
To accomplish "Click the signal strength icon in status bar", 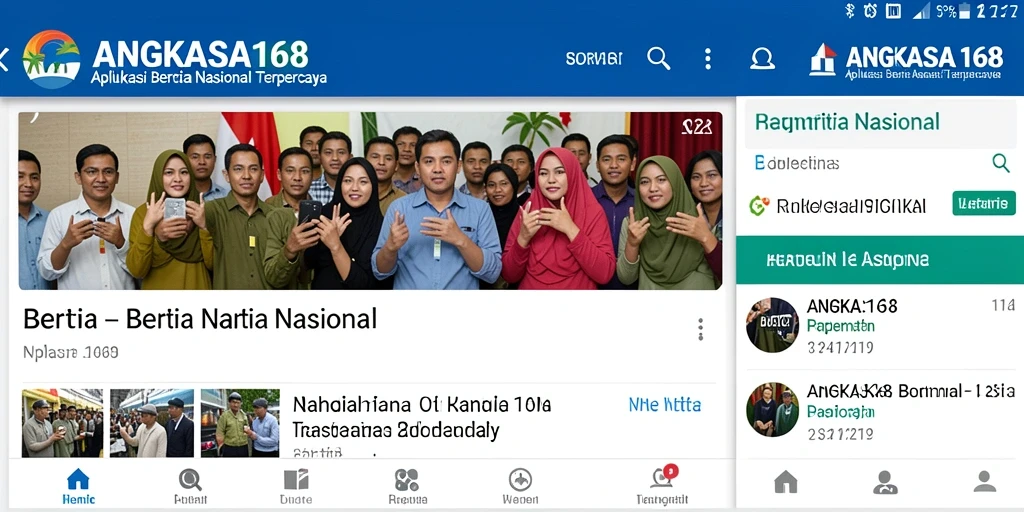I will (x=920, y=10).
